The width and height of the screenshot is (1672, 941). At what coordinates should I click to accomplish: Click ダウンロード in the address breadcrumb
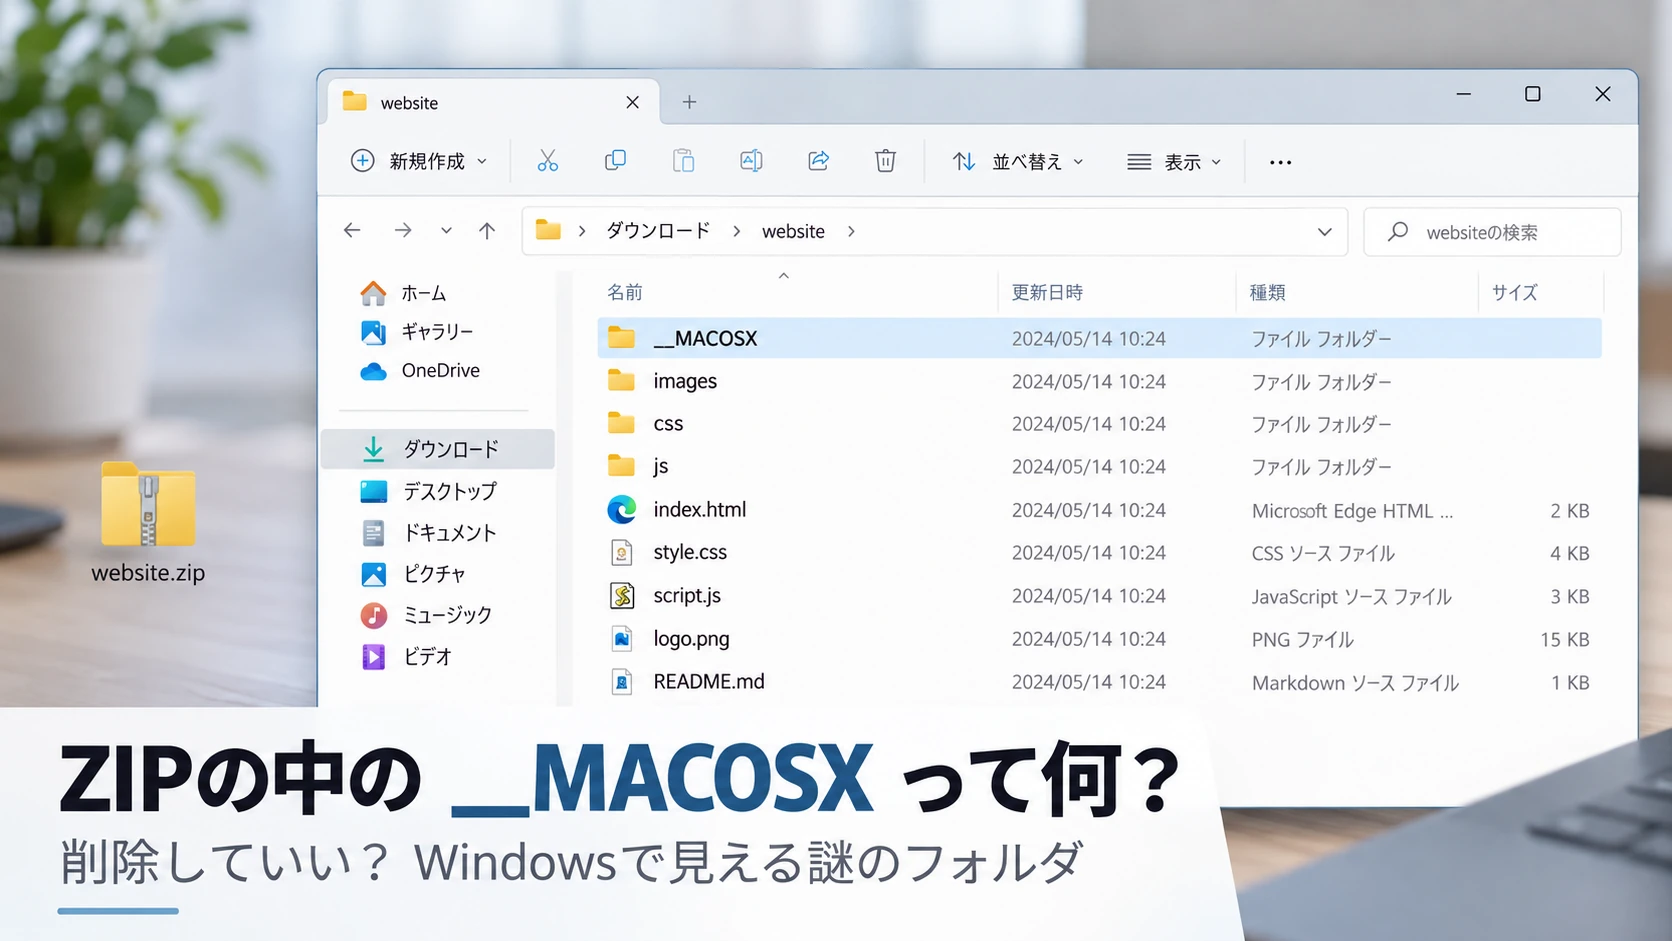[x=658, y=231]
